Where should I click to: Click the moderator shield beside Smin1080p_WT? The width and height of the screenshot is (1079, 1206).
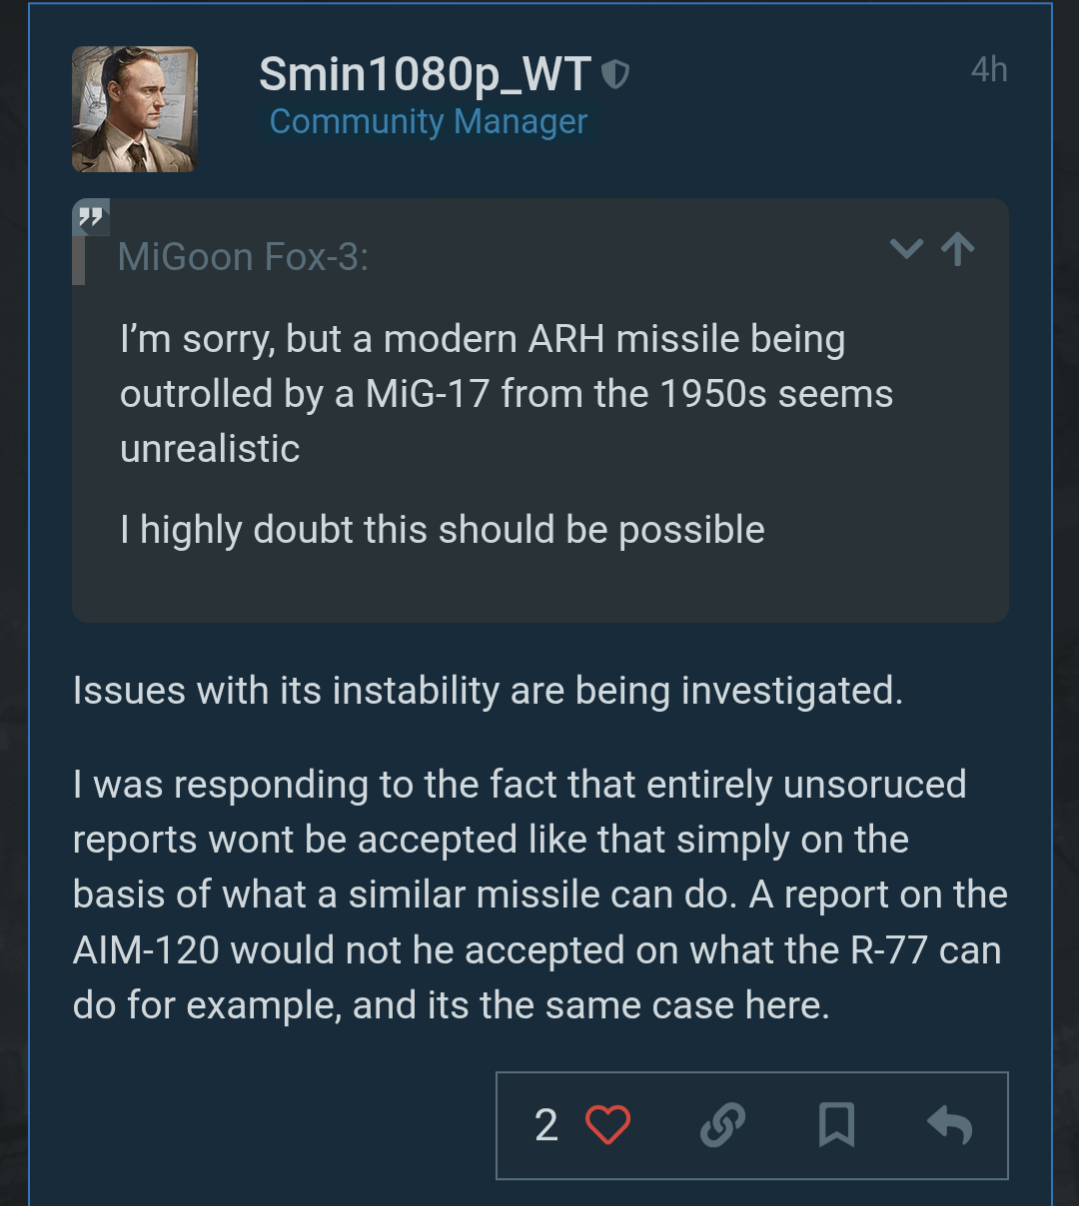[x=616, y=74]
